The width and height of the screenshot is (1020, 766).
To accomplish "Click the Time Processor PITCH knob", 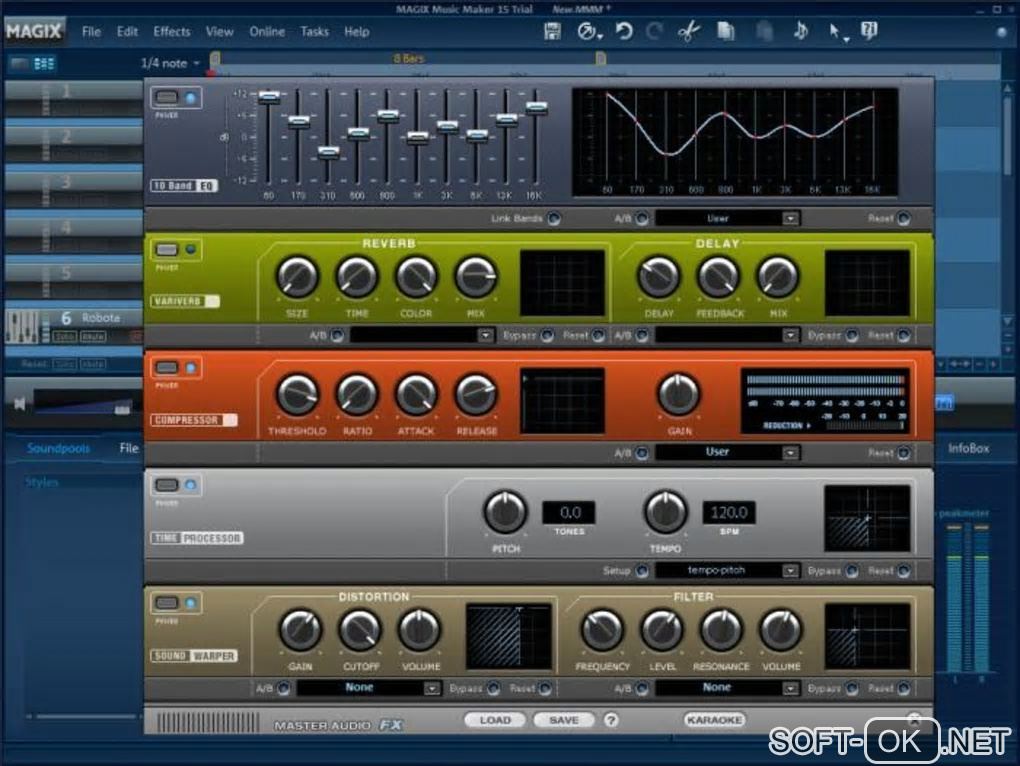I will pos(505,511).
